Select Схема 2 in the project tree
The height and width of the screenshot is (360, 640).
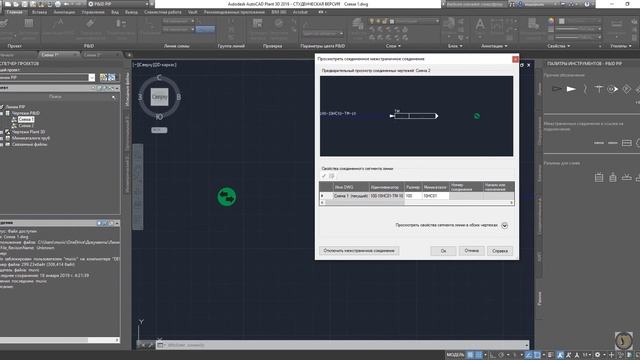tap(26, 126)
